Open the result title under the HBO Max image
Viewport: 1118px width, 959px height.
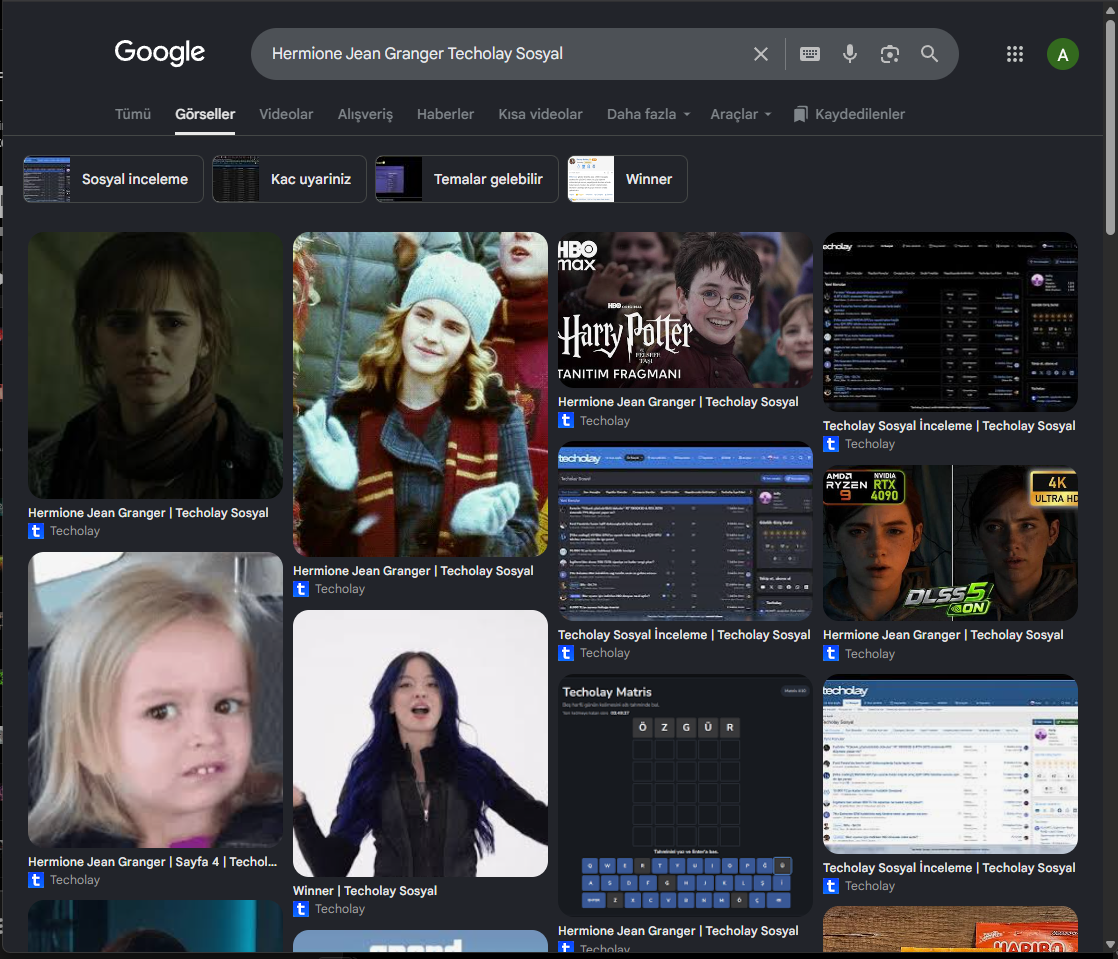point(678,401)
